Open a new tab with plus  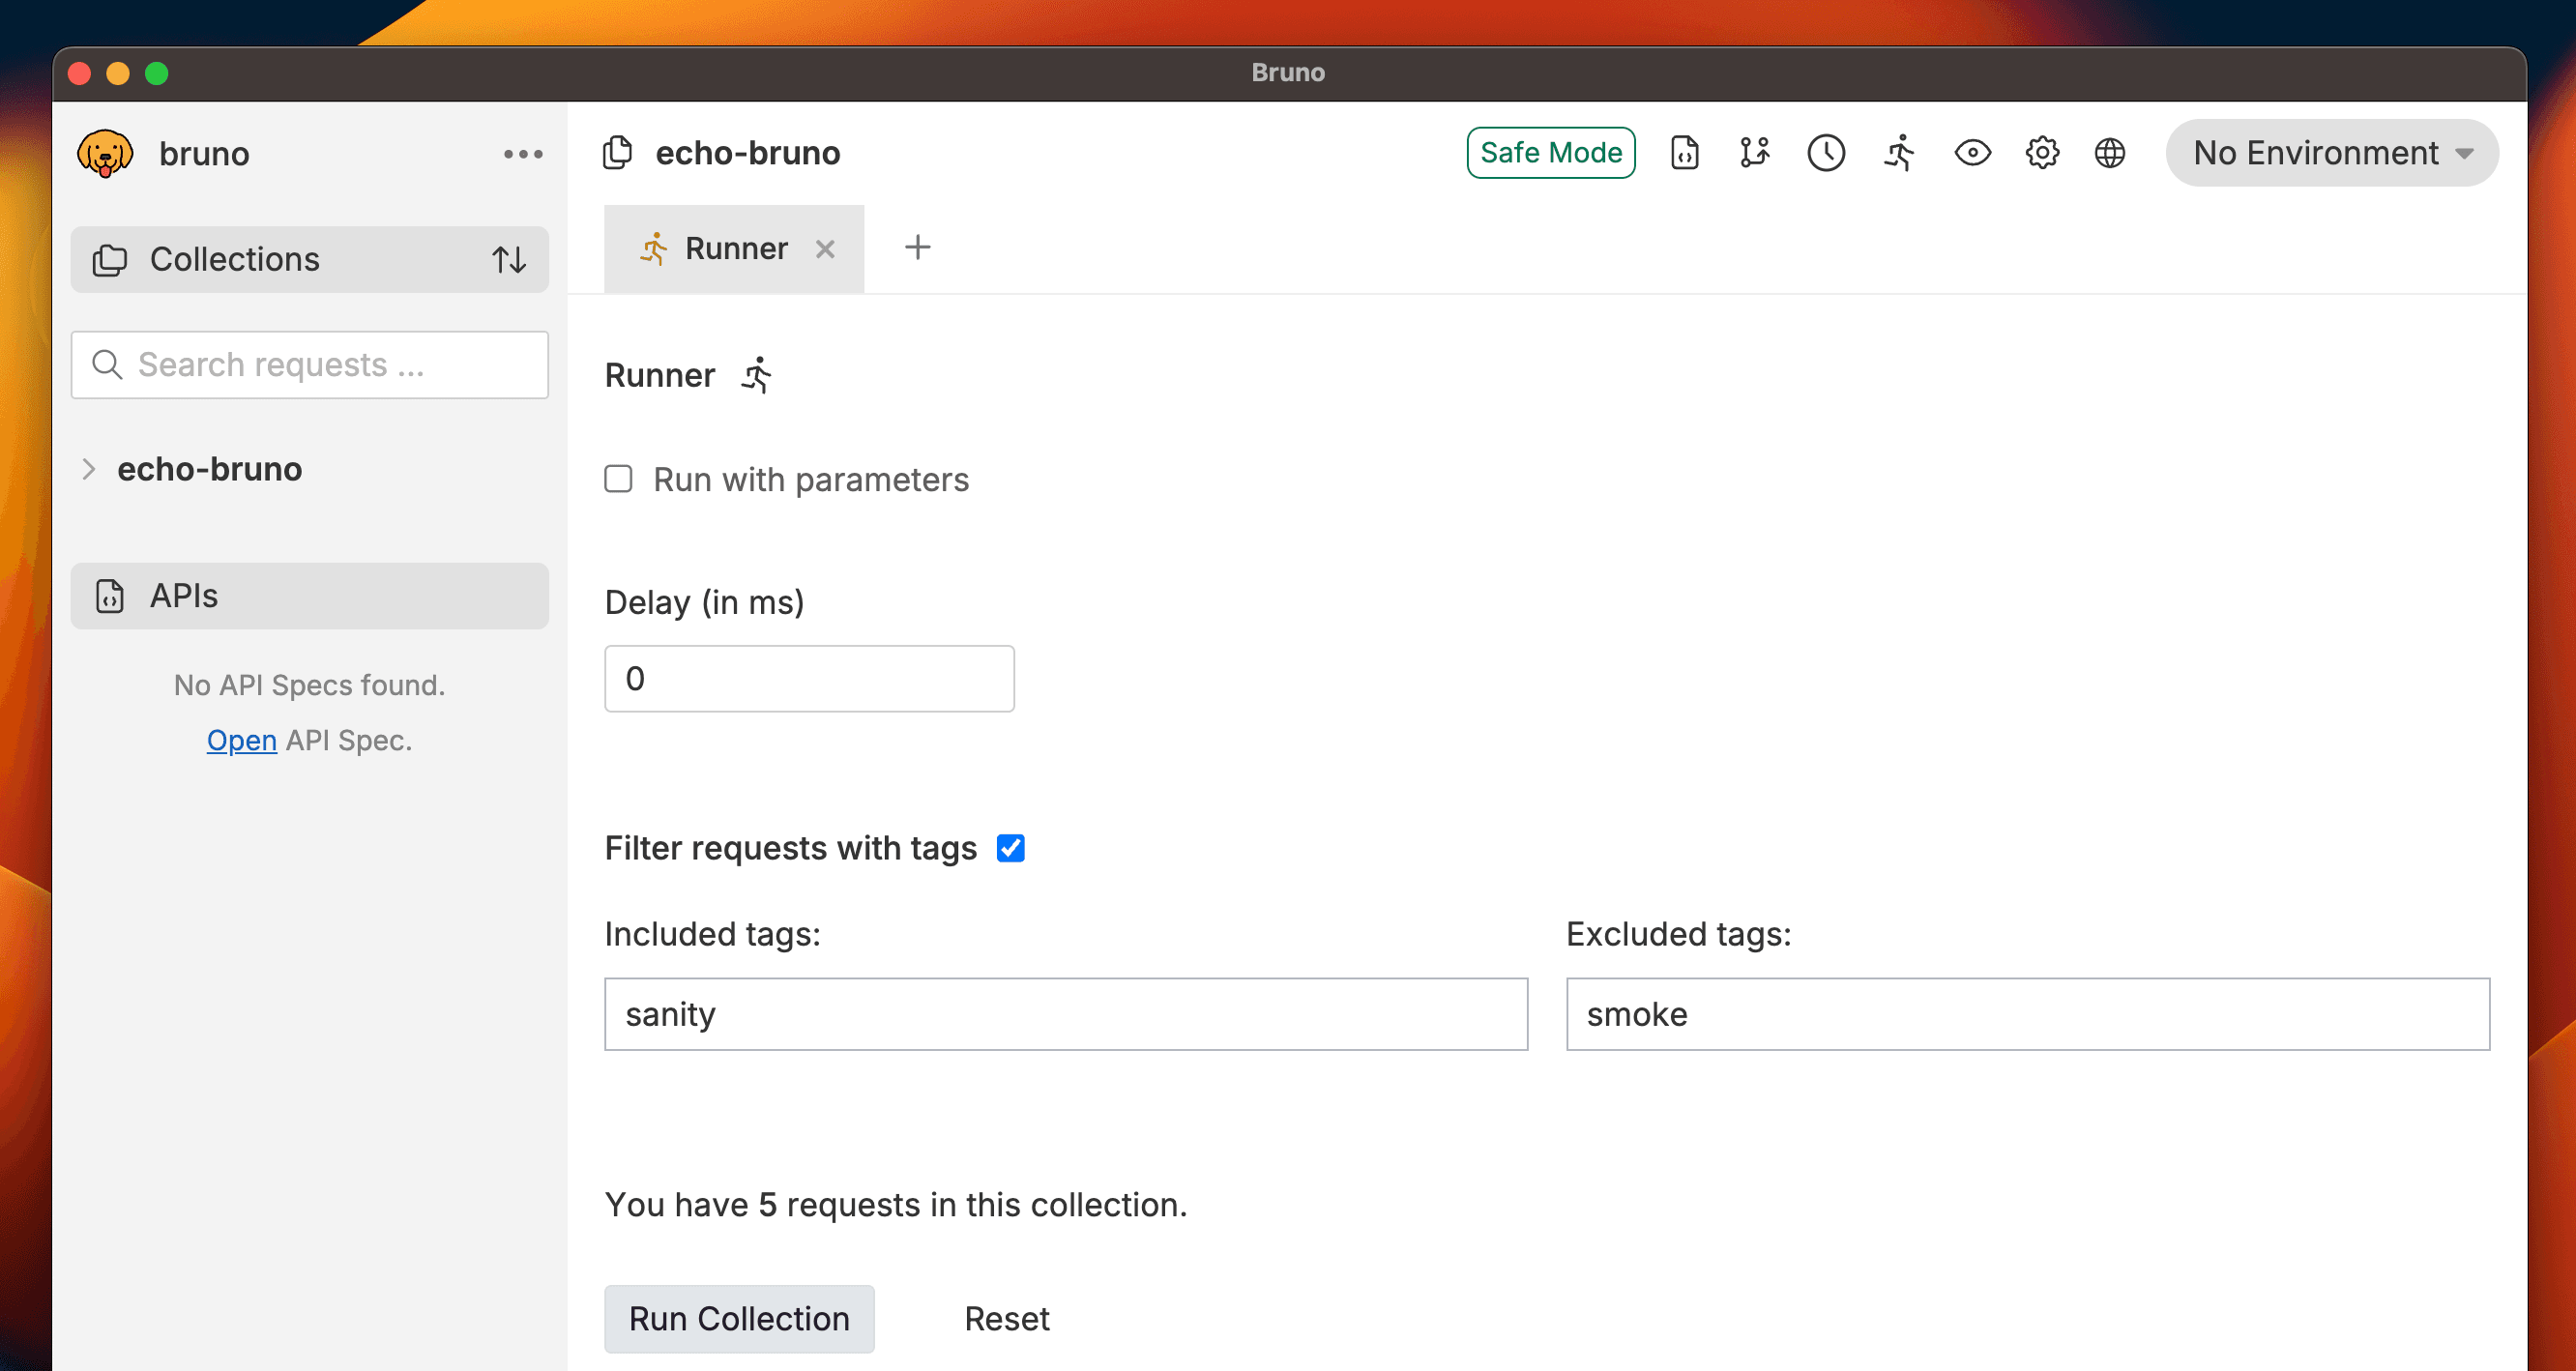(917, 247)
